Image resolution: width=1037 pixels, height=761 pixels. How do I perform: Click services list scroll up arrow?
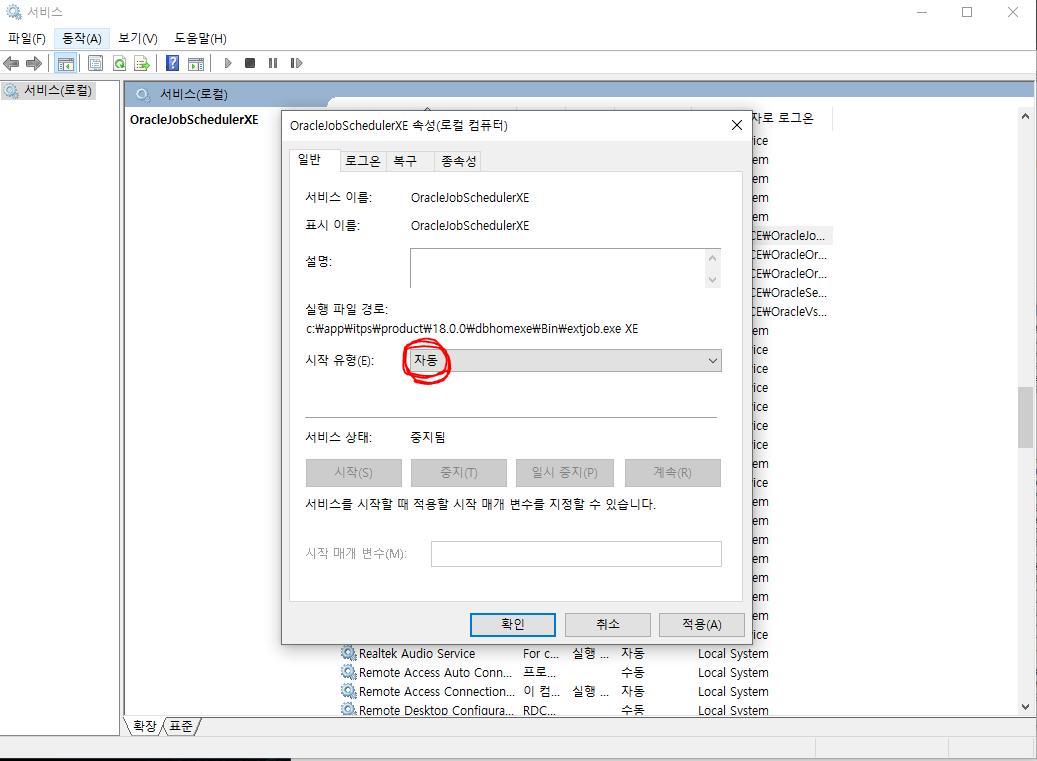(1025, 116)
